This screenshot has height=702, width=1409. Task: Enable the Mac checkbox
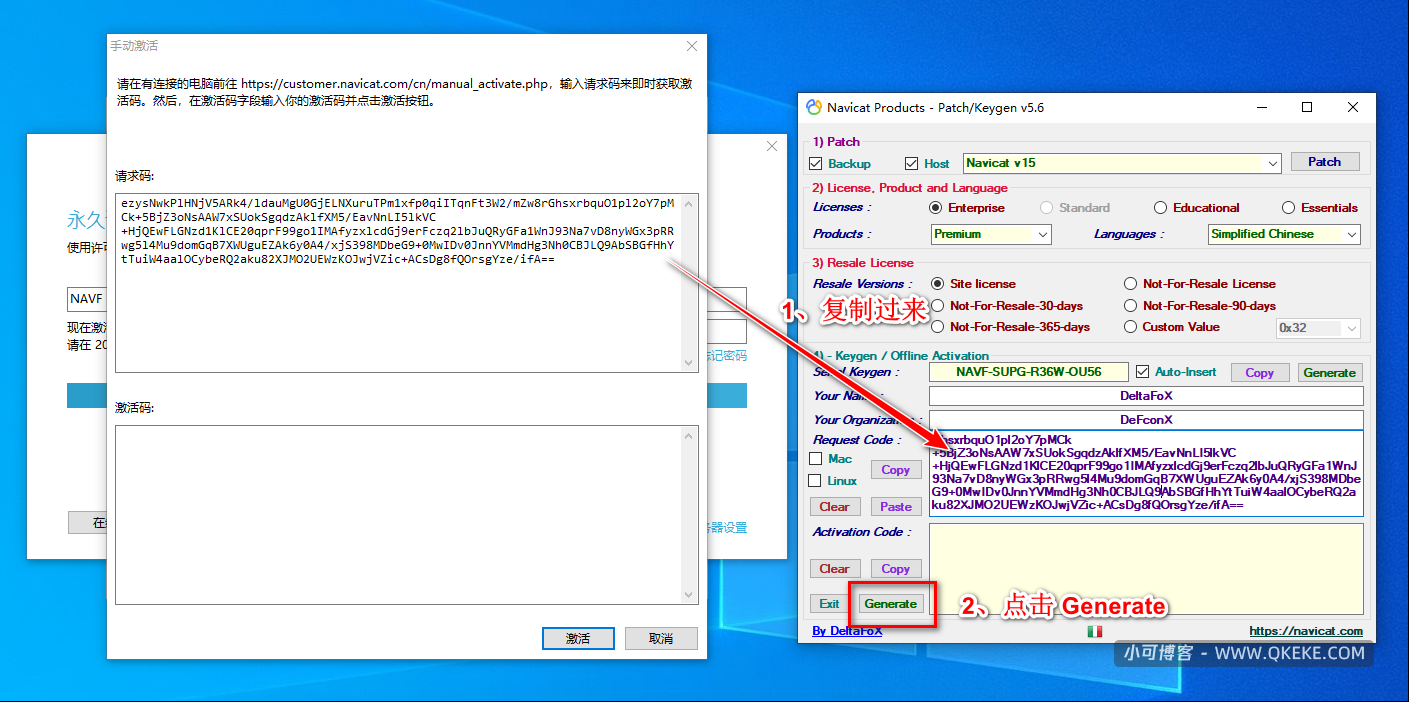click(815, 459)
